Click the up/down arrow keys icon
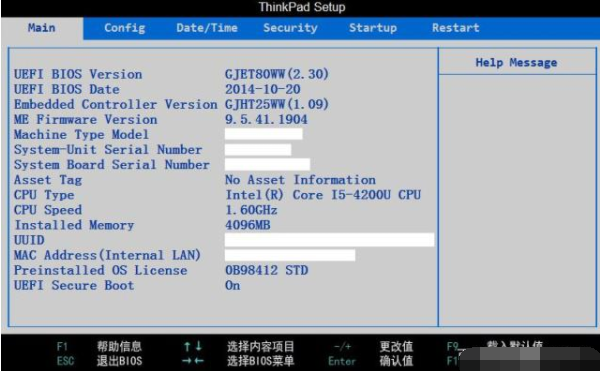Viewport: 600px width, 371px height. 193,347
